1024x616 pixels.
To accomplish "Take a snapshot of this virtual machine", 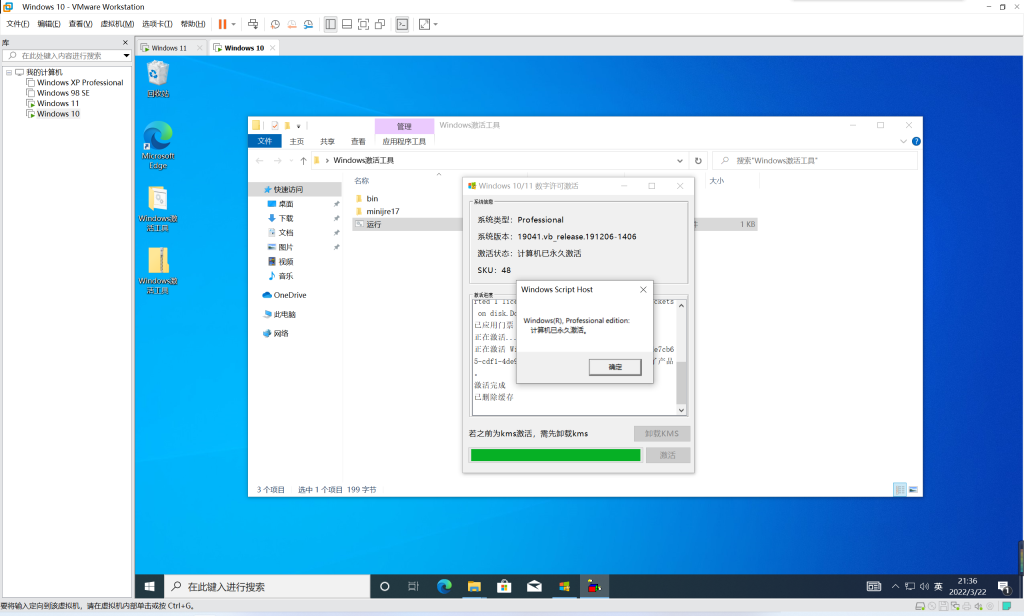I will 275,24.
